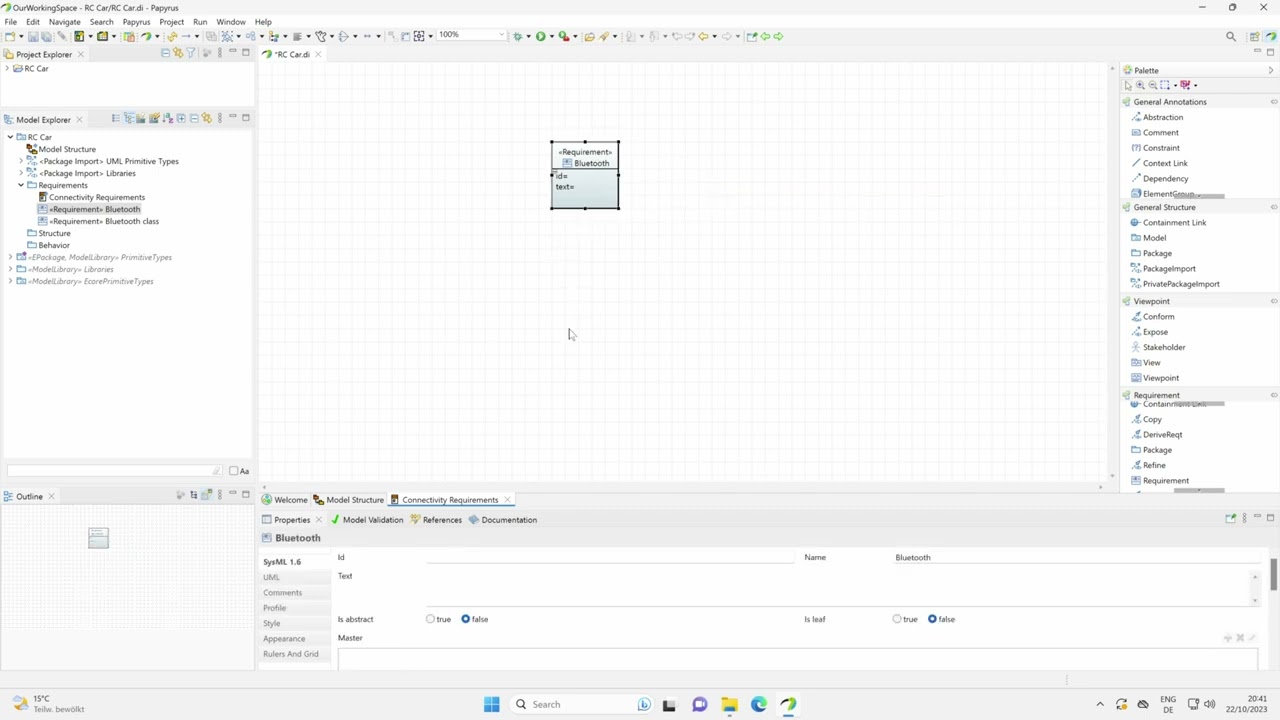Image resolution: width=1280 pixels, height=720 pixels.
Task: Open the zoom percentage dropdown
Action: pyautogui.click(x=500, y=36)
